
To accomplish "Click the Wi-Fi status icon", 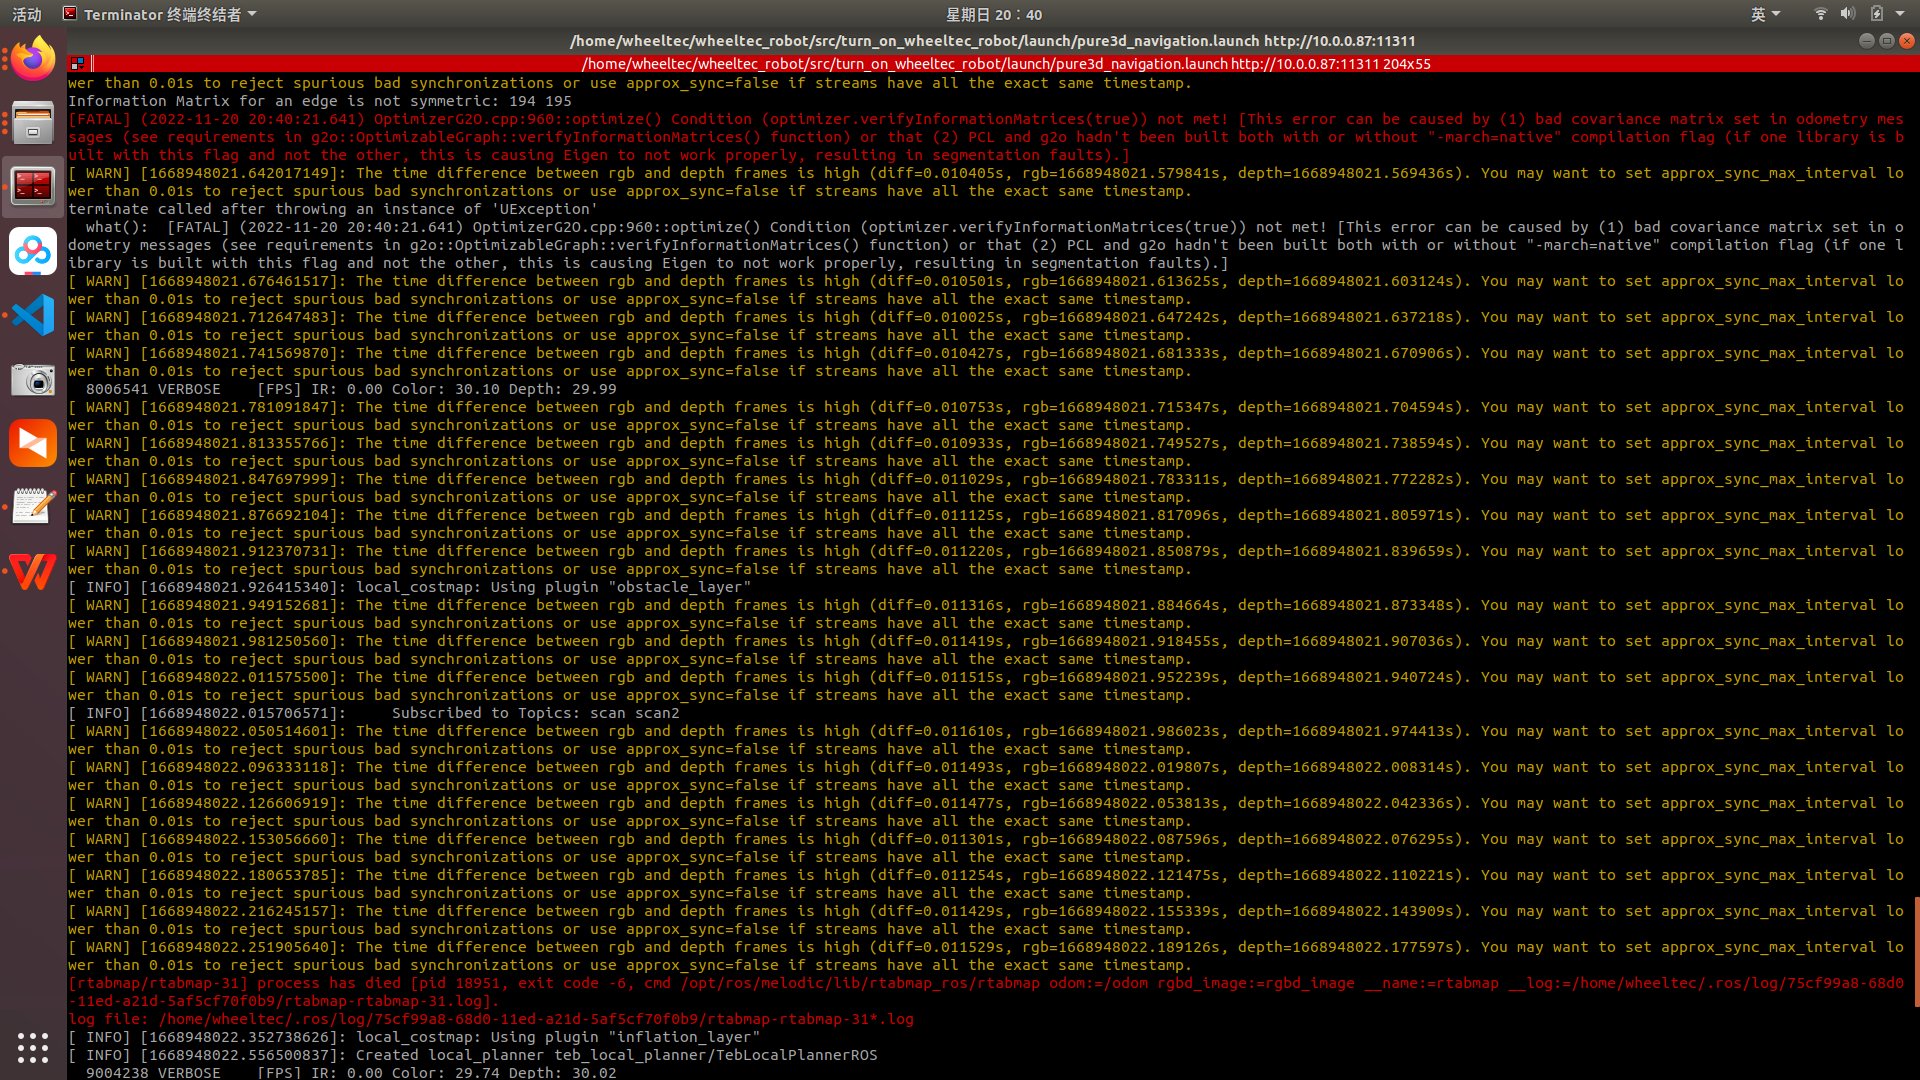I will [x=1820, y=14].
